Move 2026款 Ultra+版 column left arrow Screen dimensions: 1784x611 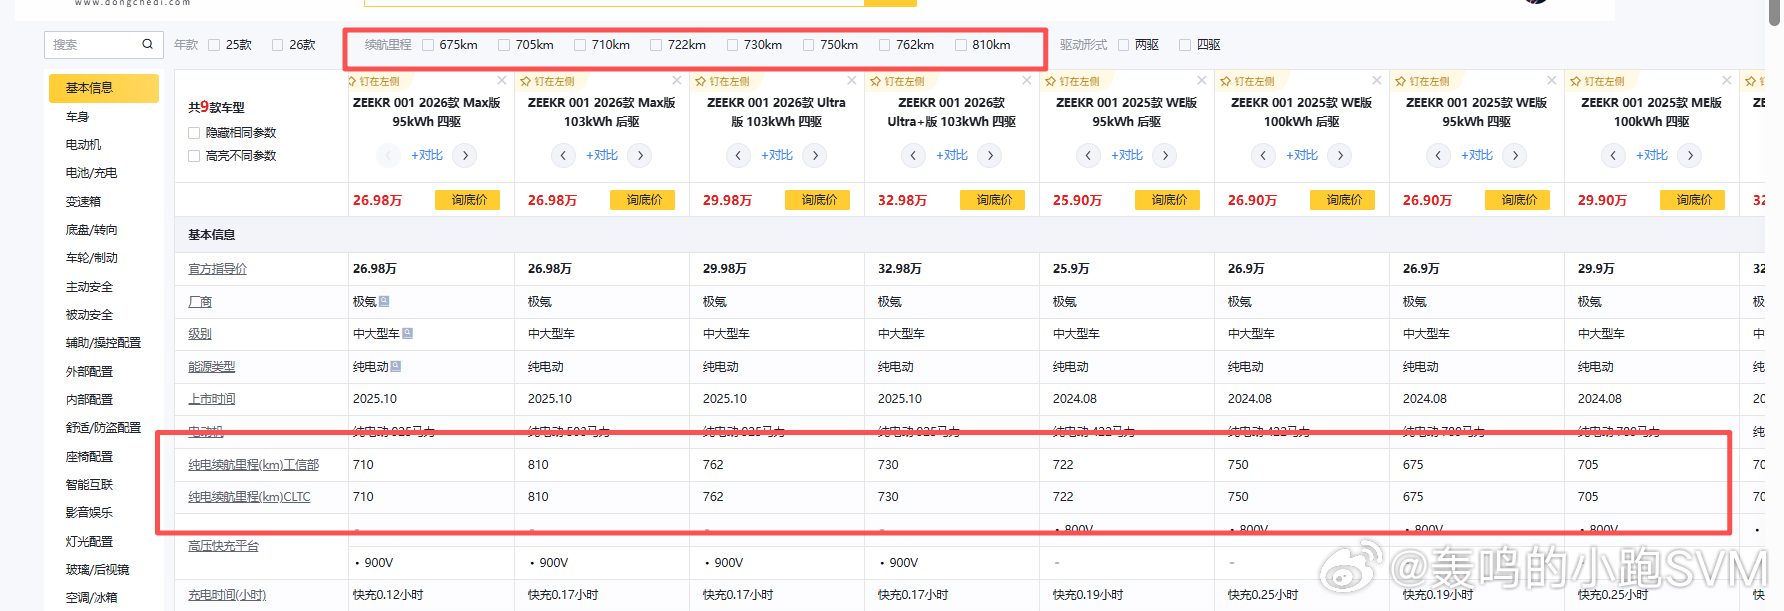click(913, 155)
